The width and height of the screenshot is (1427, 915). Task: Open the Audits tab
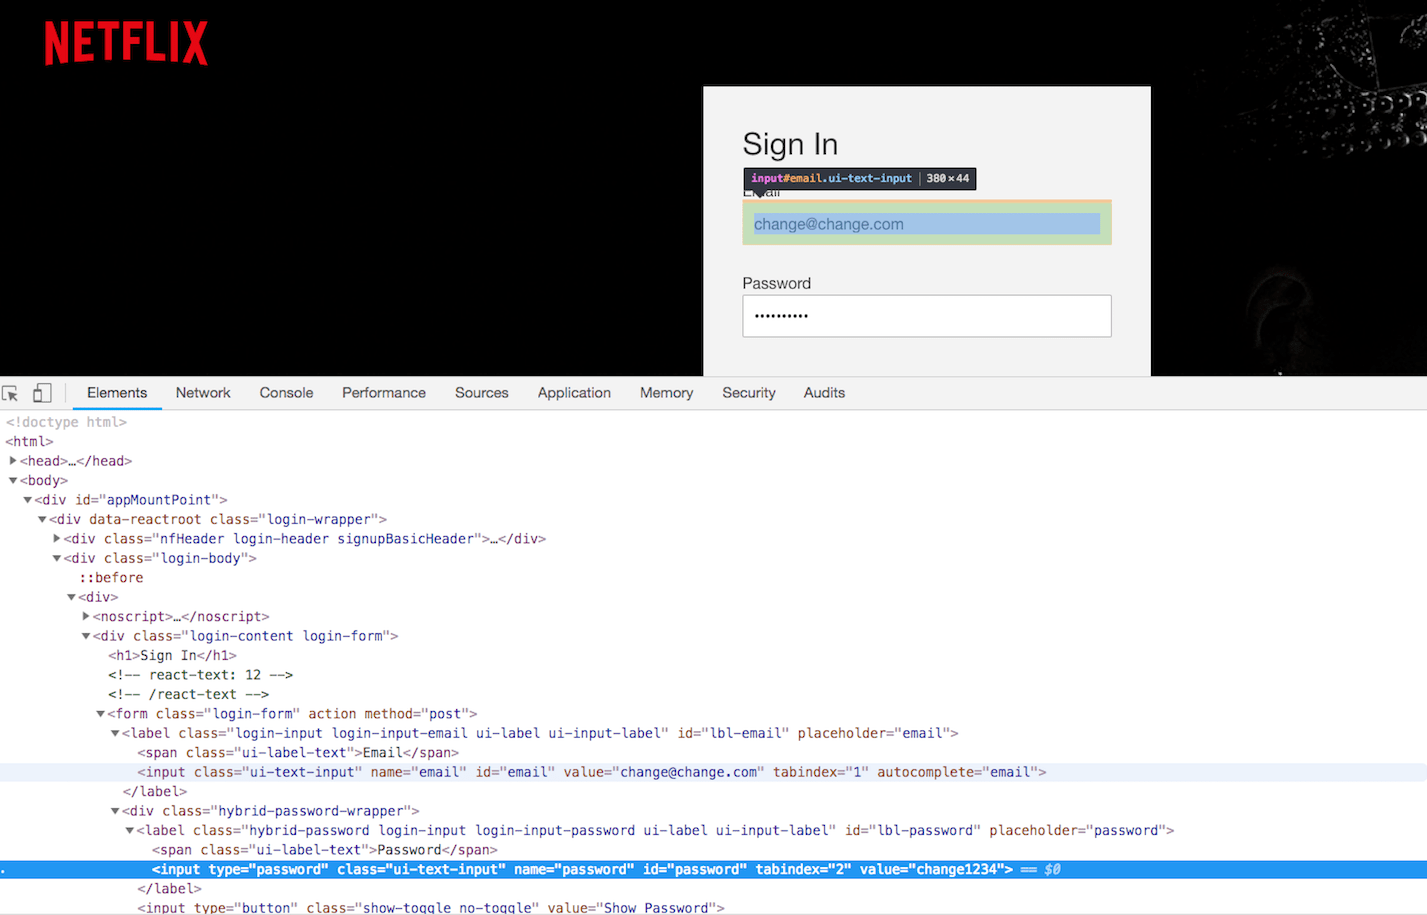coord(824,393)
